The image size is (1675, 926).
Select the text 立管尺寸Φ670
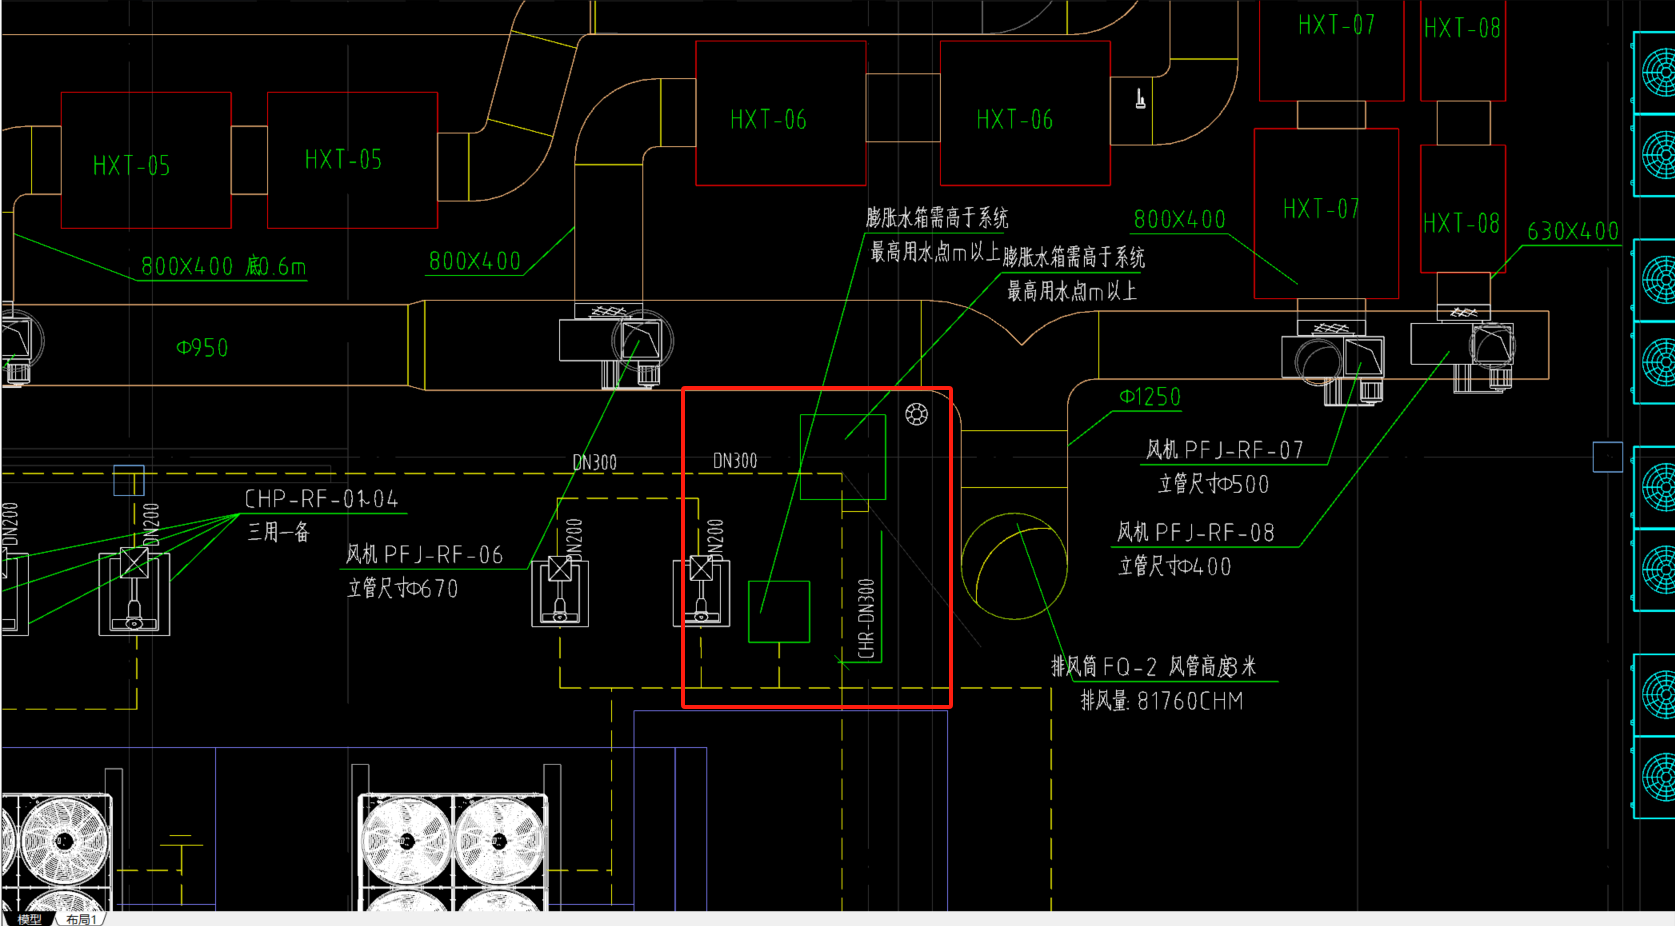402,589
